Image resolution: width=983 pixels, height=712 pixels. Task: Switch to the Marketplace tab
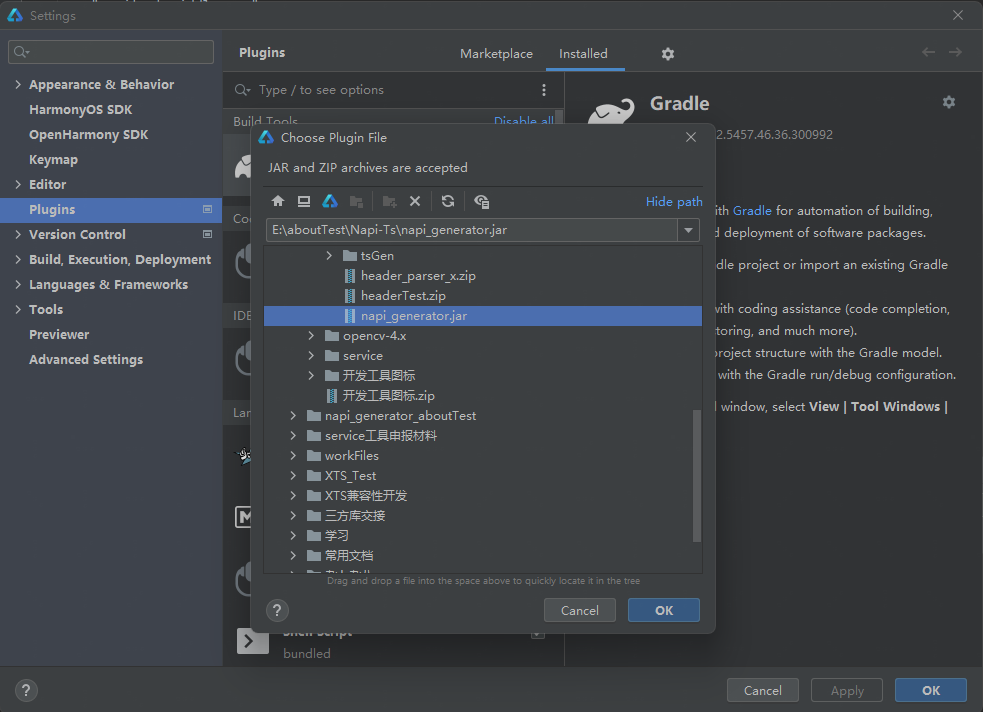[x=496, y=54]
